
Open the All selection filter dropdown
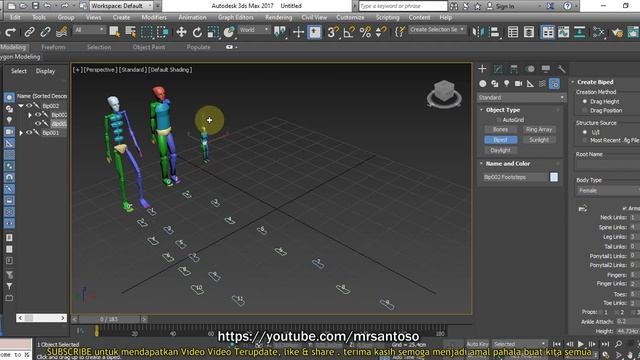[x=89, y=30]
